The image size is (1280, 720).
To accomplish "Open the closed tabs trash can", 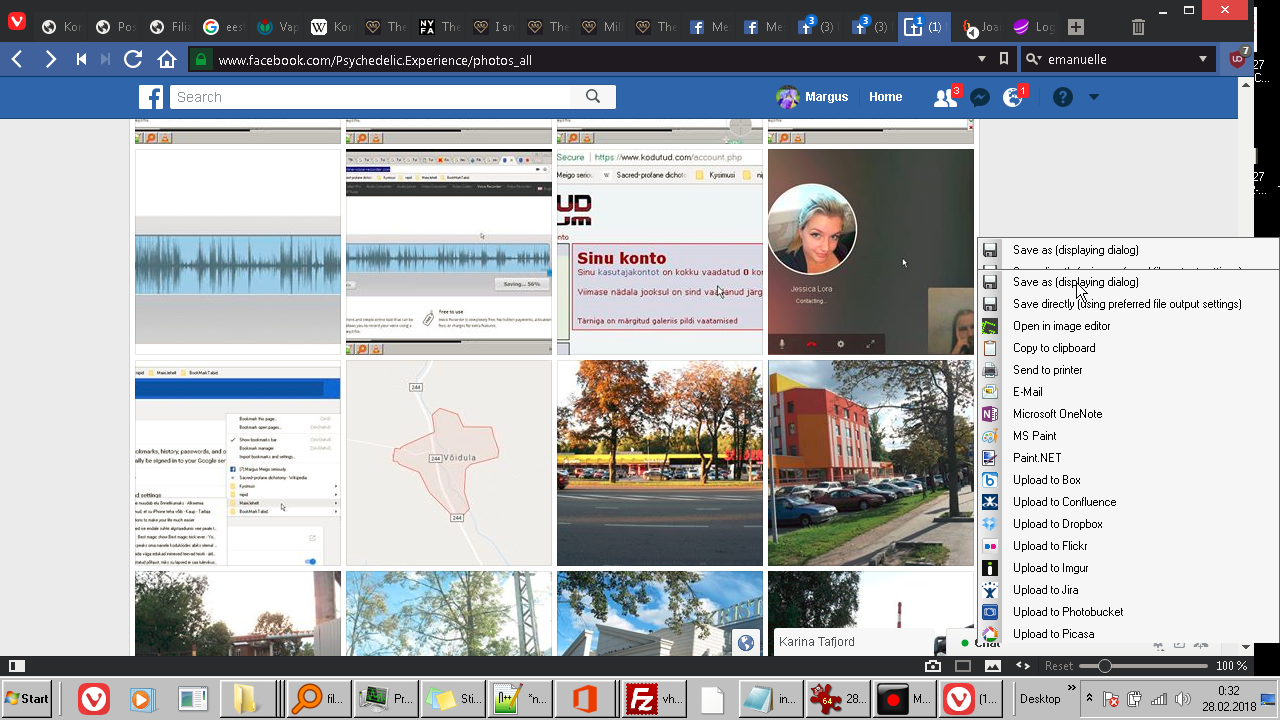I will coord(1138,27).
